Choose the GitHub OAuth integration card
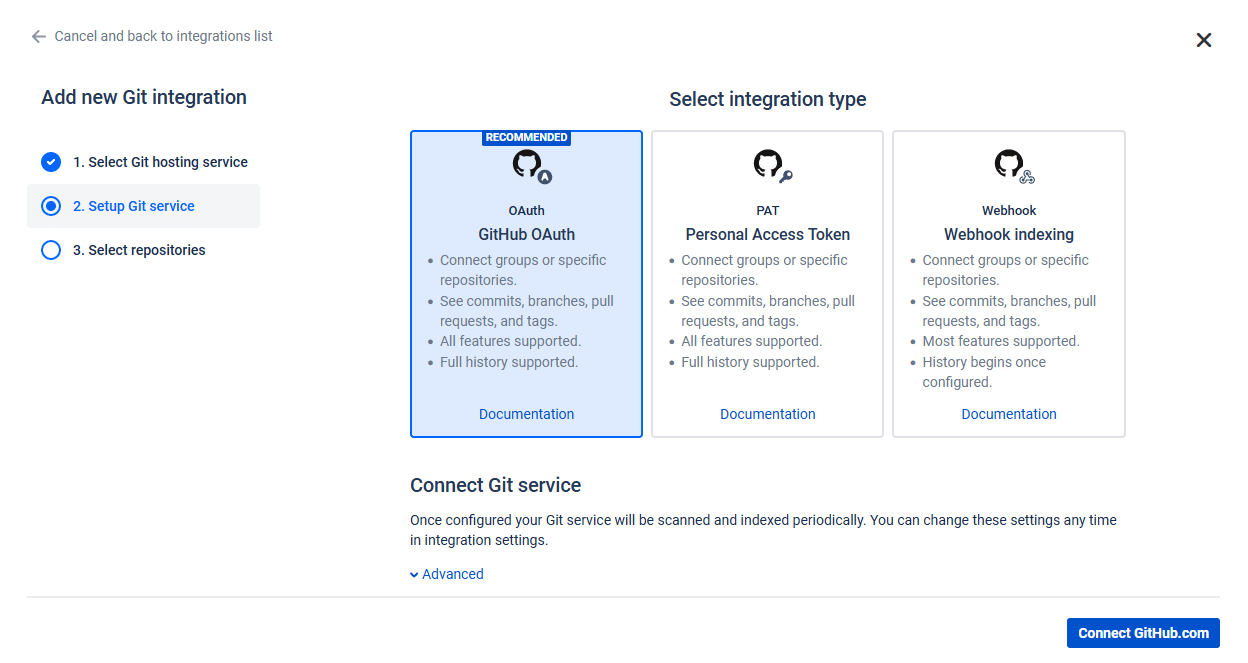This screenshot has width=1248, height=663. pyautogui.click(x=526, y=284)
